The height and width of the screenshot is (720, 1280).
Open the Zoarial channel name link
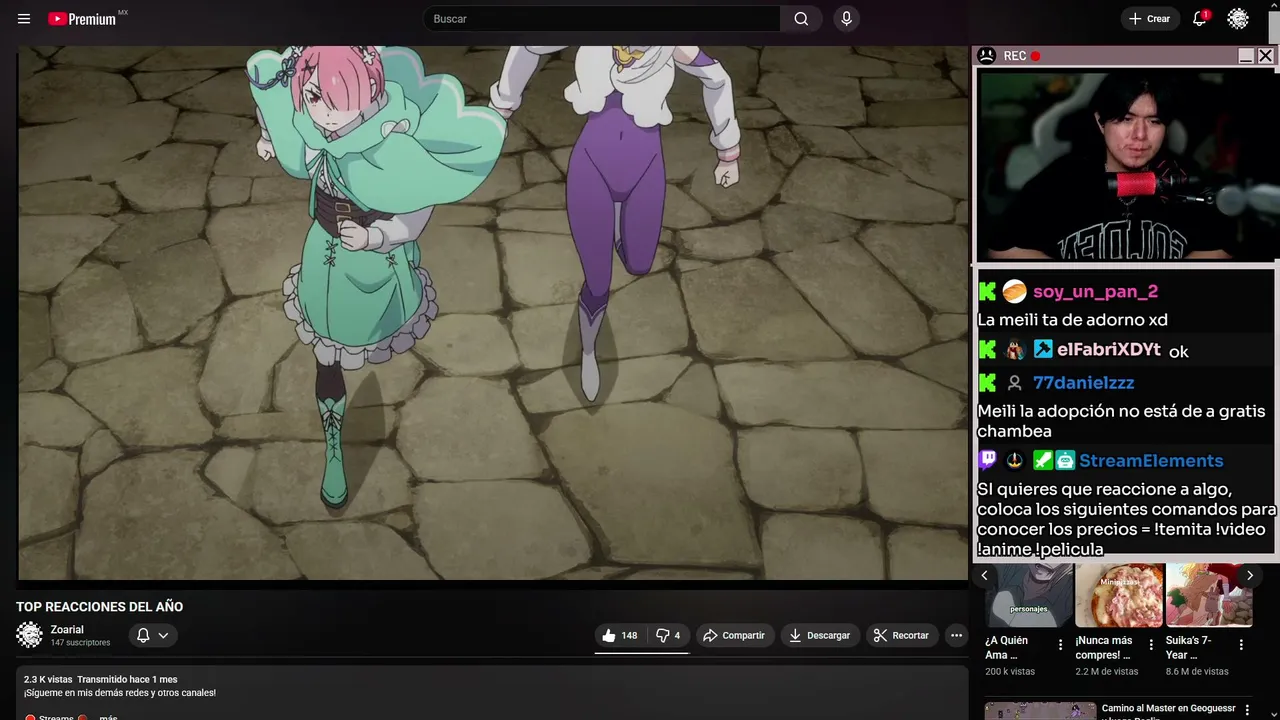pyautogui.click(x=67, y=630)
